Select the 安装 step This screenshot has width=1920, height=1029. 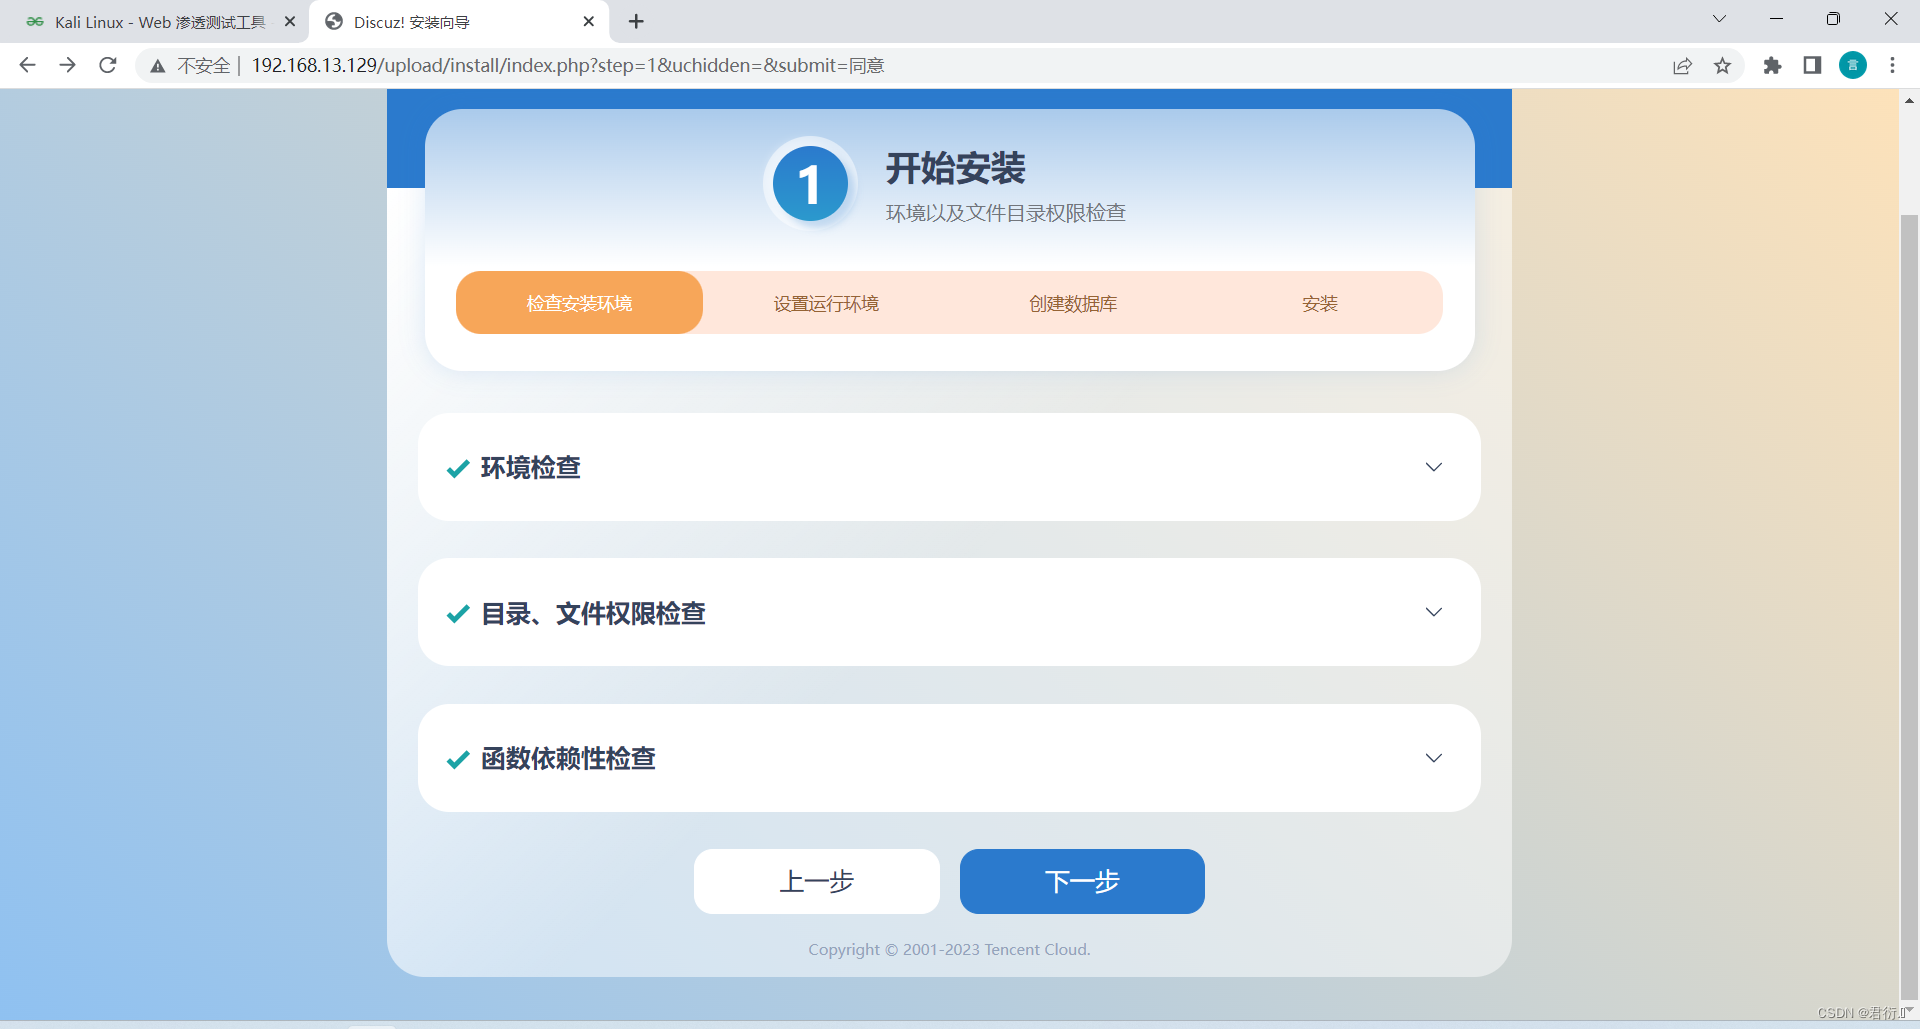(1320, 303)
